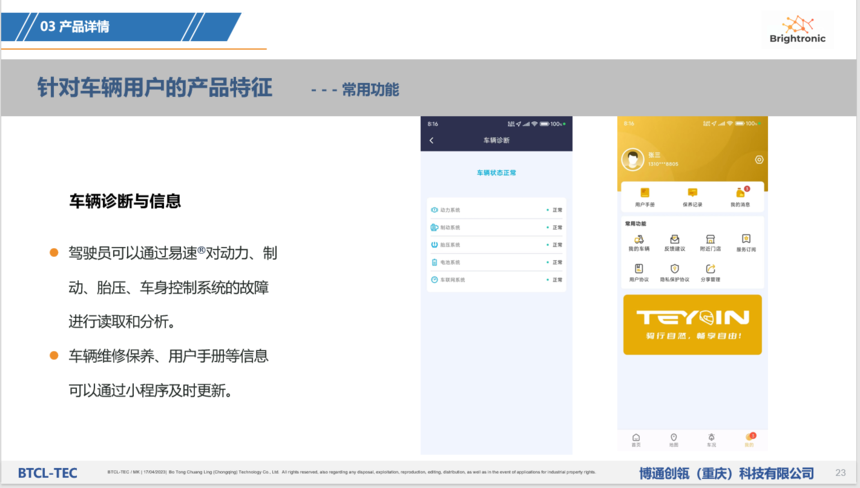This screenshot has width=860, height=488.
Task: Select the 车联网系统 connectivity icon
Action: click(x=434, y=280)
